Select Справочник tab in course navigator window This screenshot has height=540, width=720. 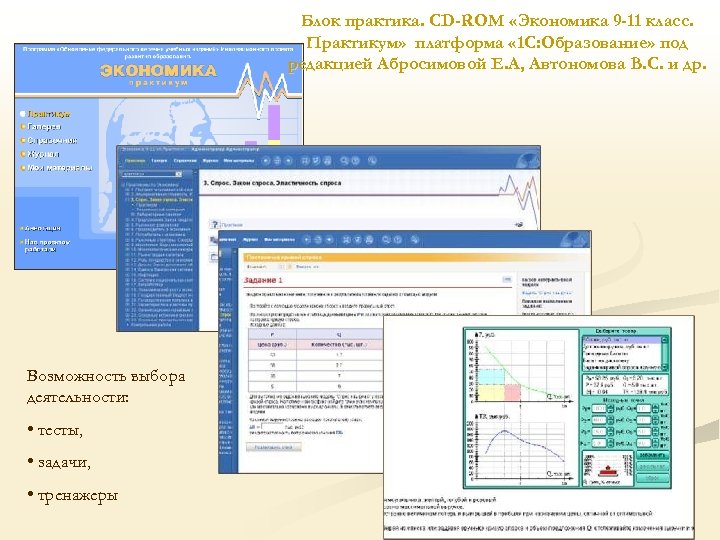(185, 161)
